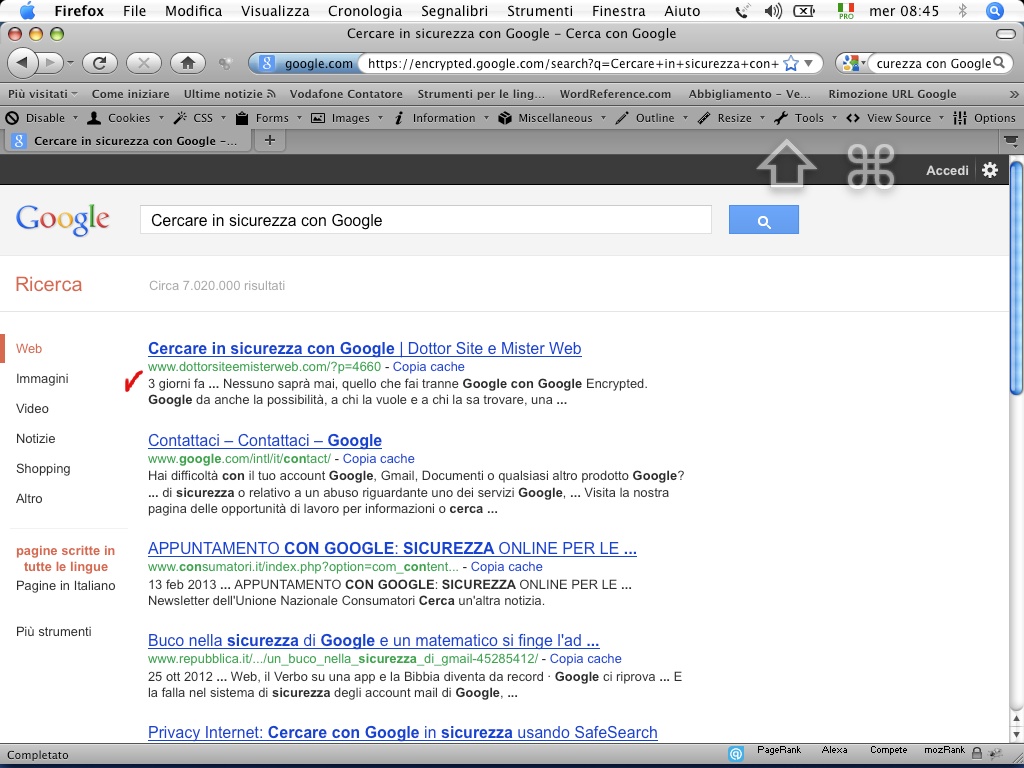This screenshot has width=1024, height=768.
Task: Click the Apple menu logo
Action: click(x=27, y=10)
